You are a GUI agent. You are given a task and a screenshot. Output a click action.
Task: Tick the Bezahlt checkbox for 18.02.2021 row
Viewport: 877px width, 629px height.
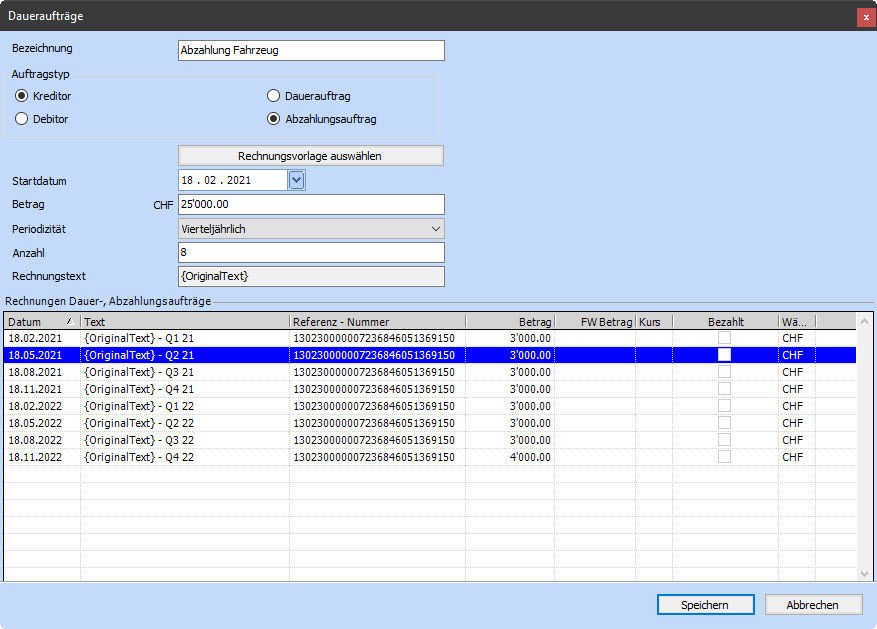[724, 338]
